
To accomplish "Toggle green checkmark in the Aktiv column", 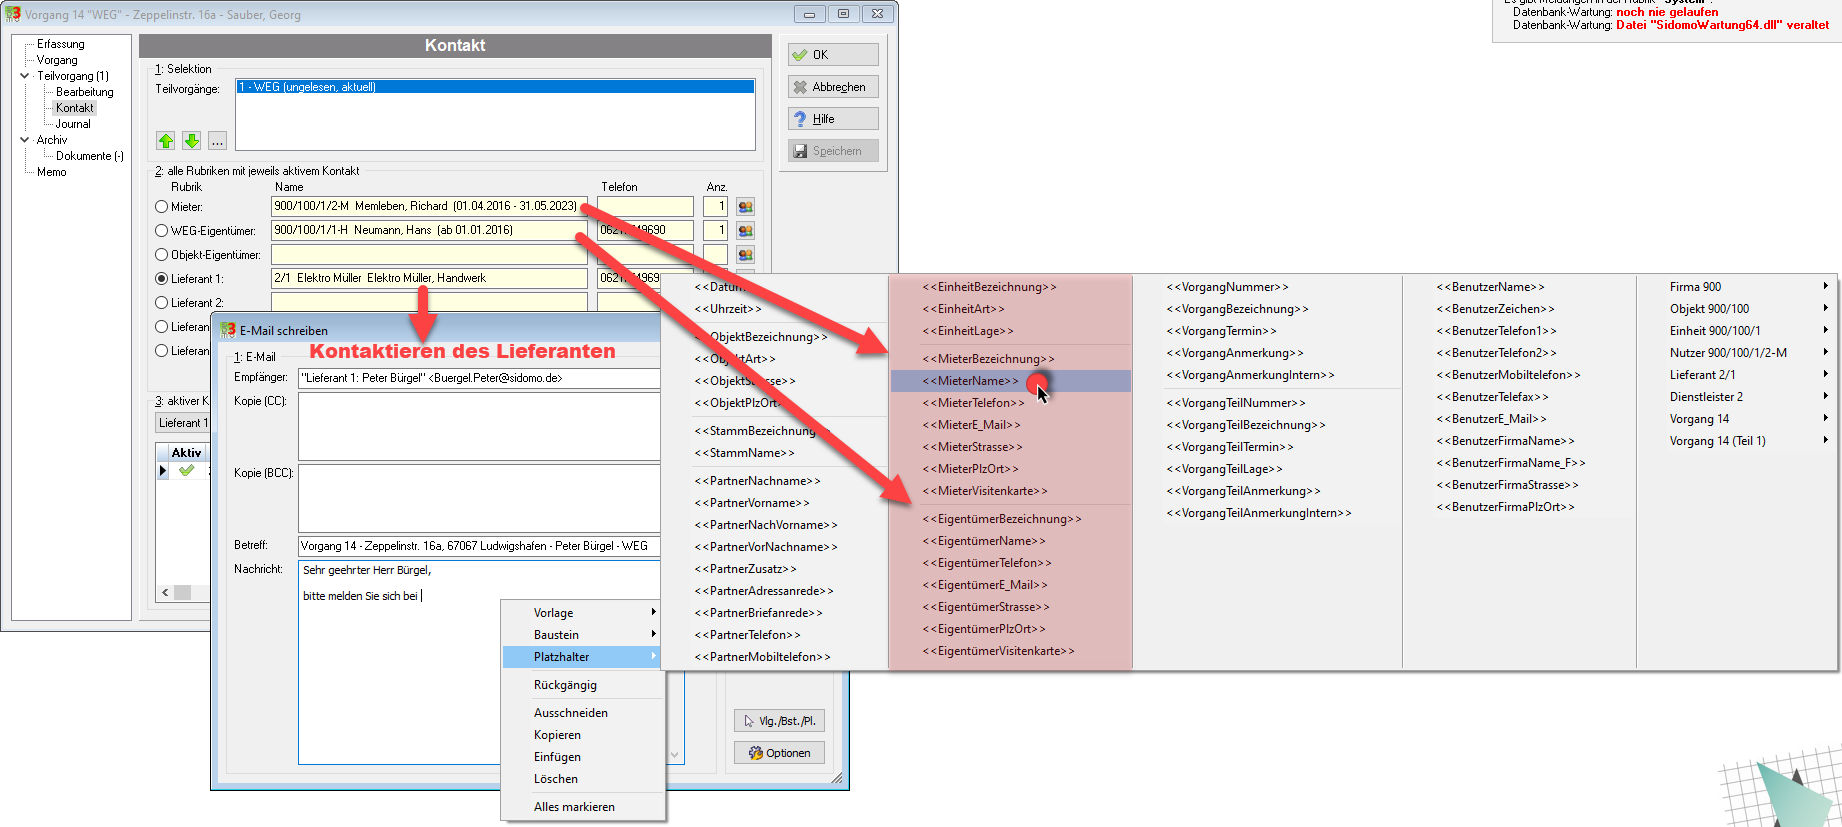I will click(187, 470).
